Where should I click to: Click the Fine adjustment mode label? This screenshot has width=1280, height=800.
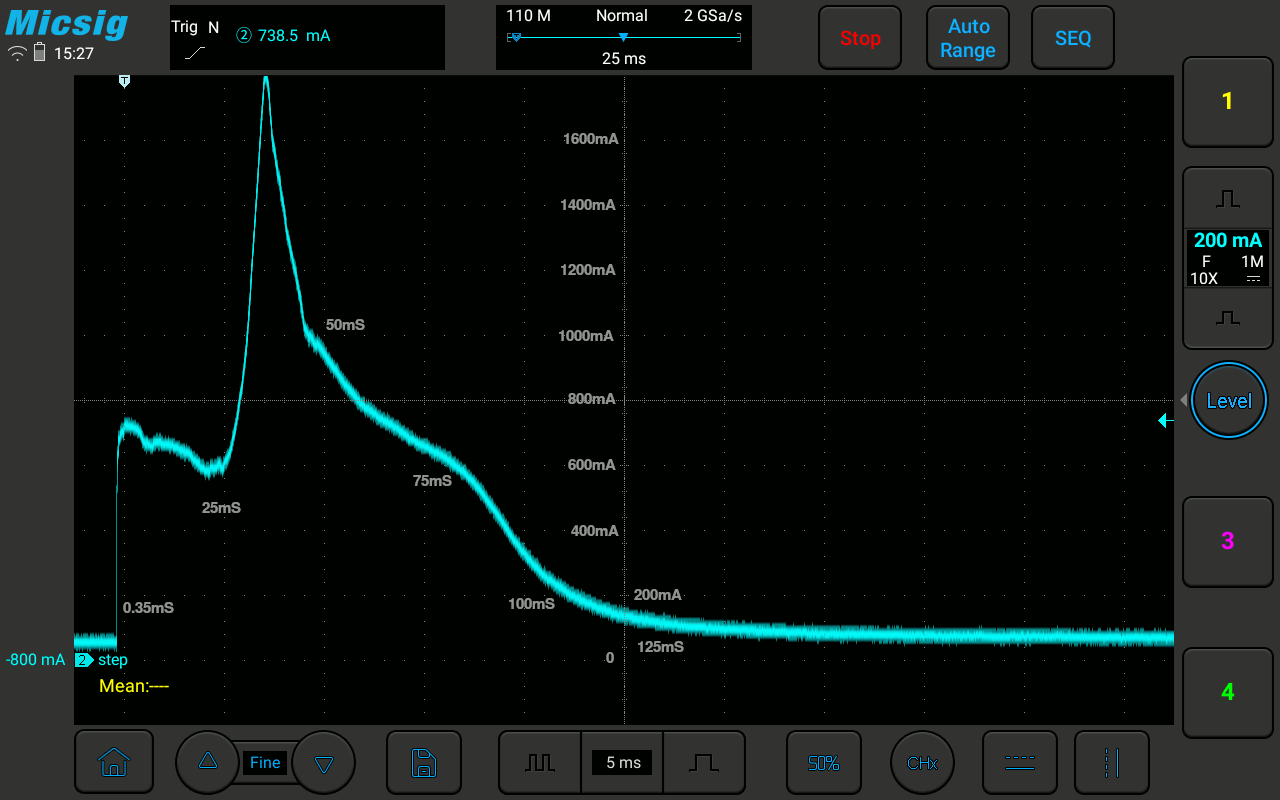265,762
